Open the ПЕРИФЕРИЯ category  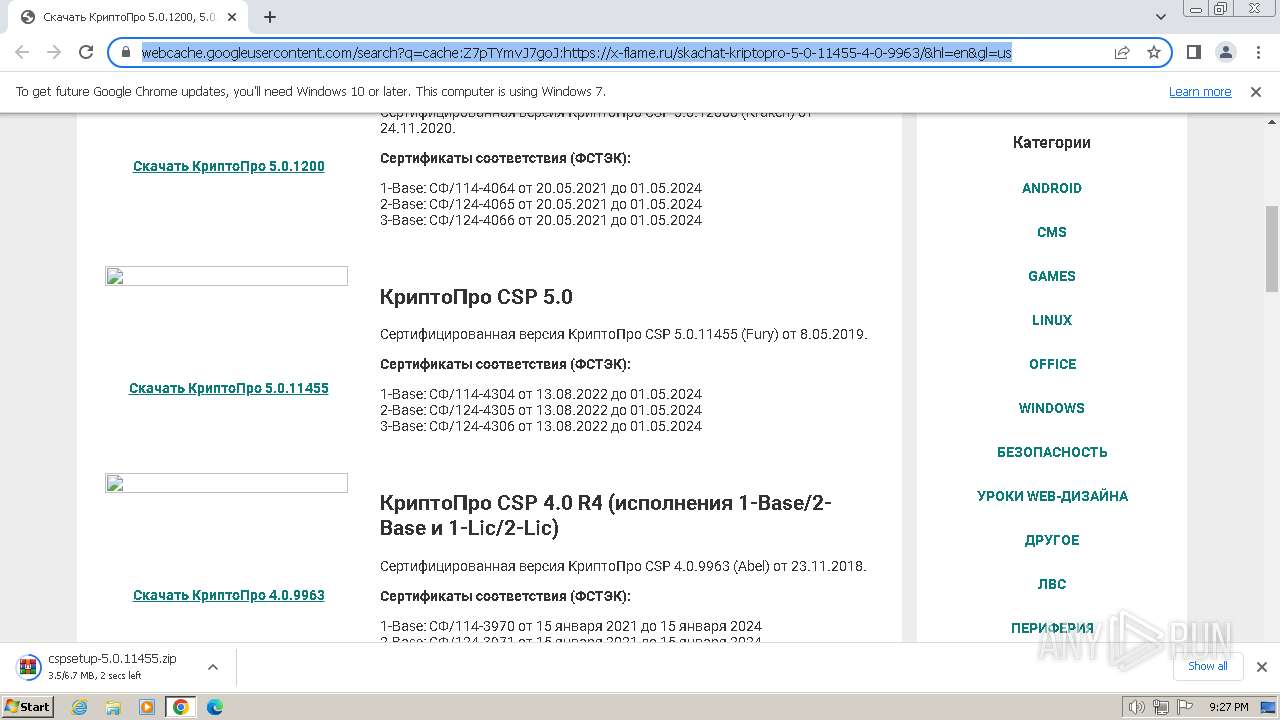click(1052, 628)
